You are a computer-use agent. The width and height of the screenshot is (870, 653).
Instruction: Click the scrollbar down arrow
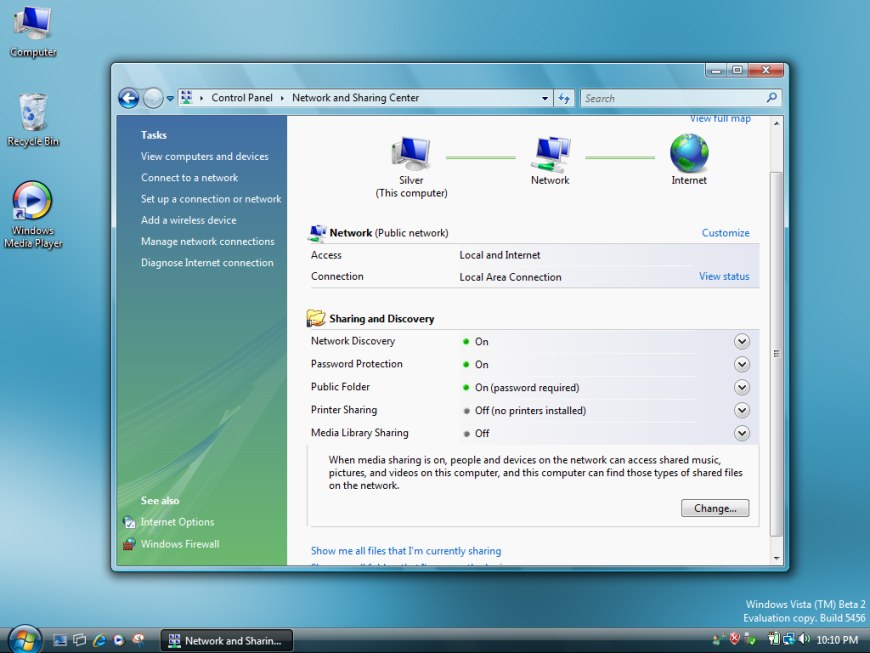[776, 558]
